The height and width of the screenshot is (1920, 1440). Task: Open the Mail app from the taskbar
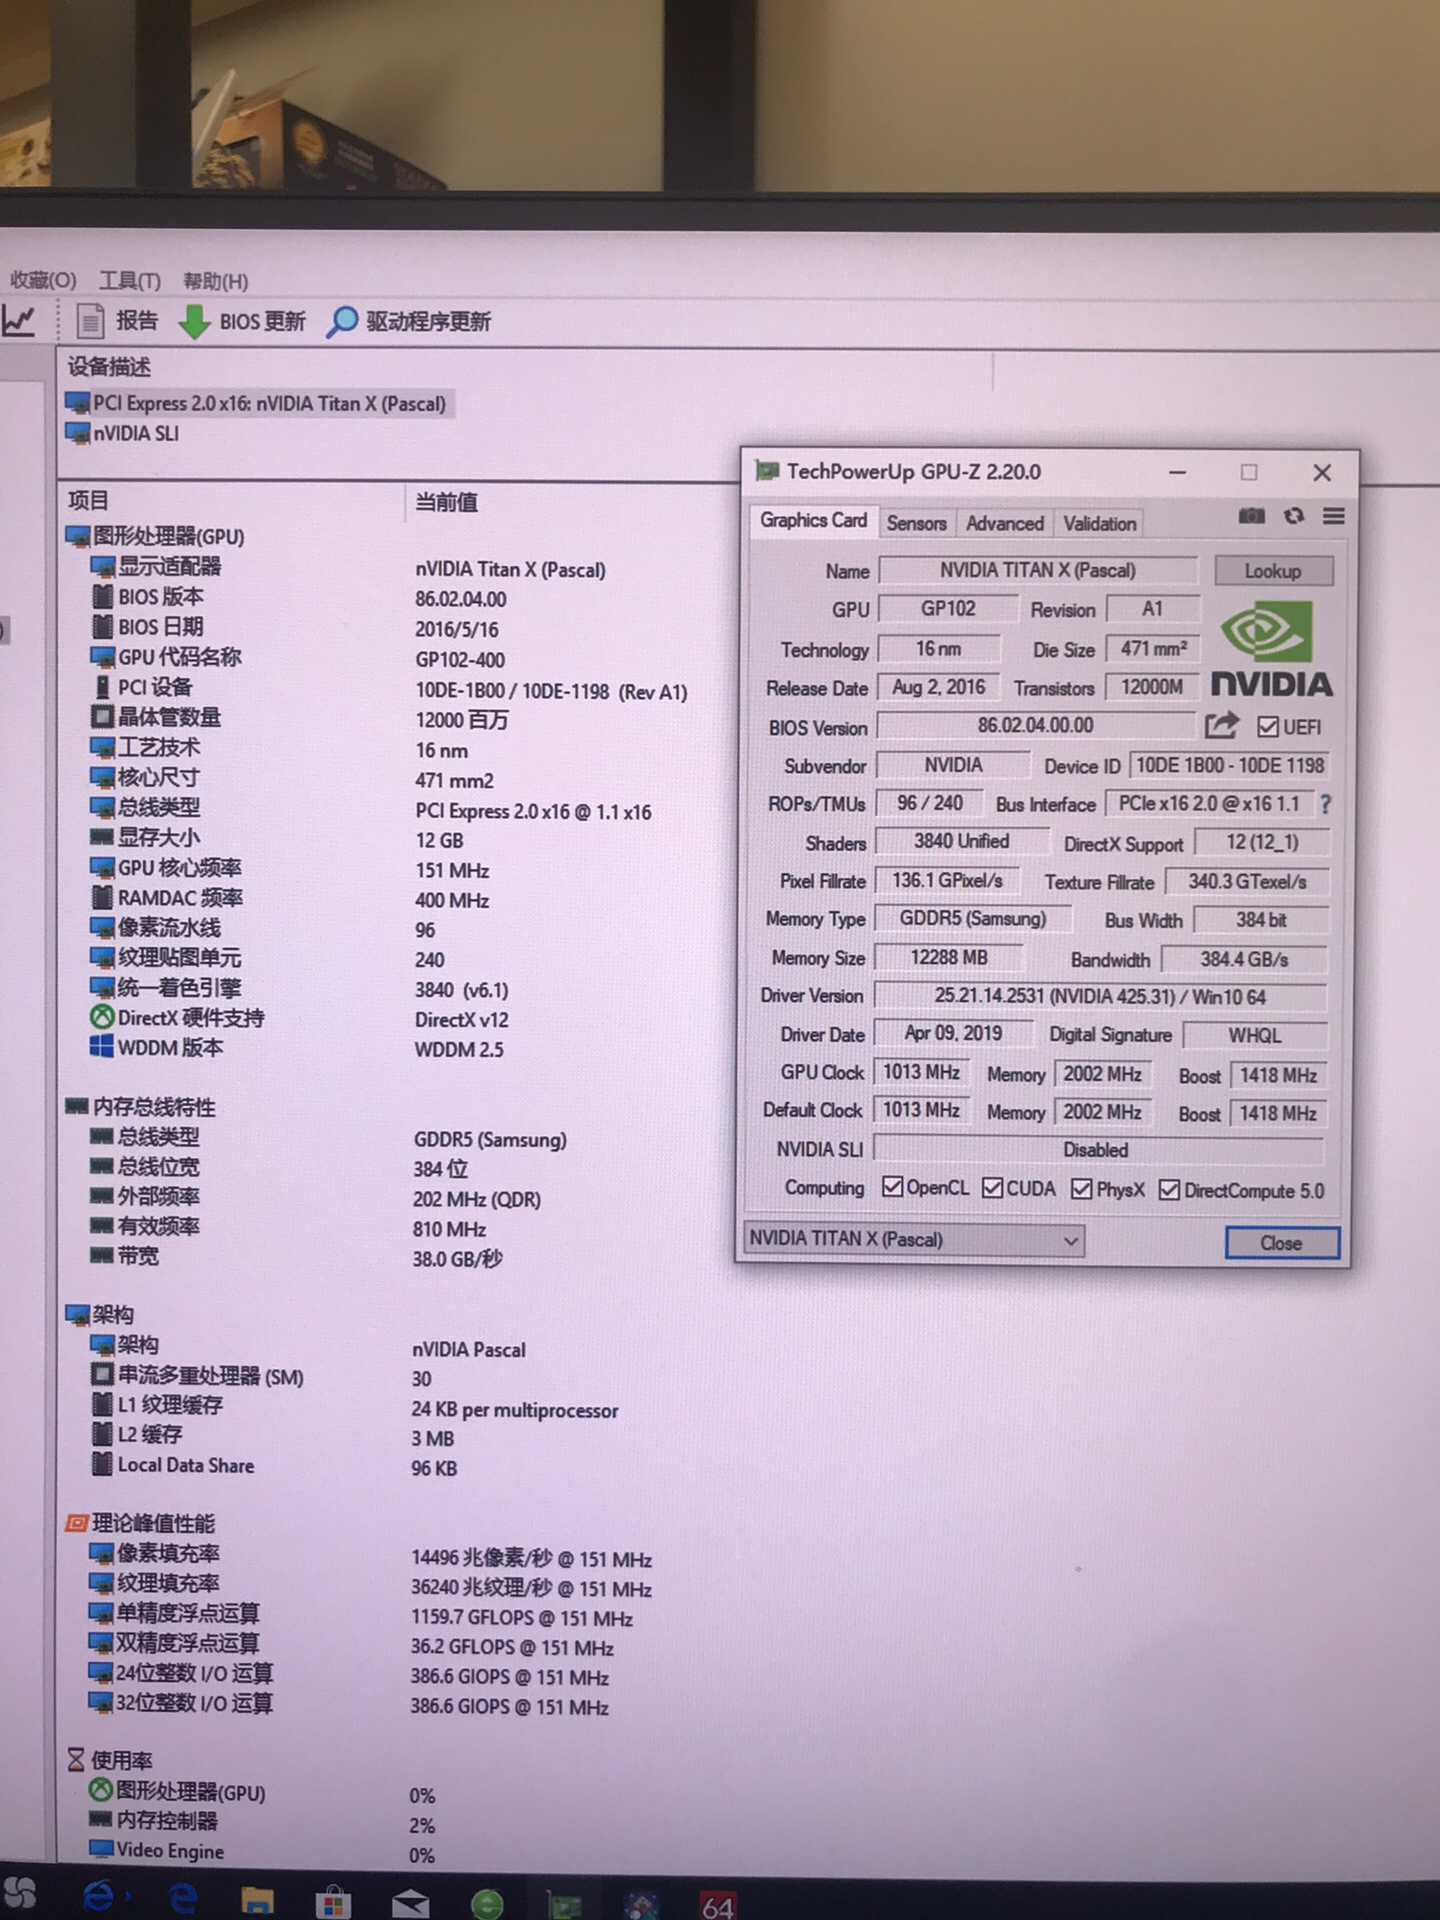coord(410,1903)
